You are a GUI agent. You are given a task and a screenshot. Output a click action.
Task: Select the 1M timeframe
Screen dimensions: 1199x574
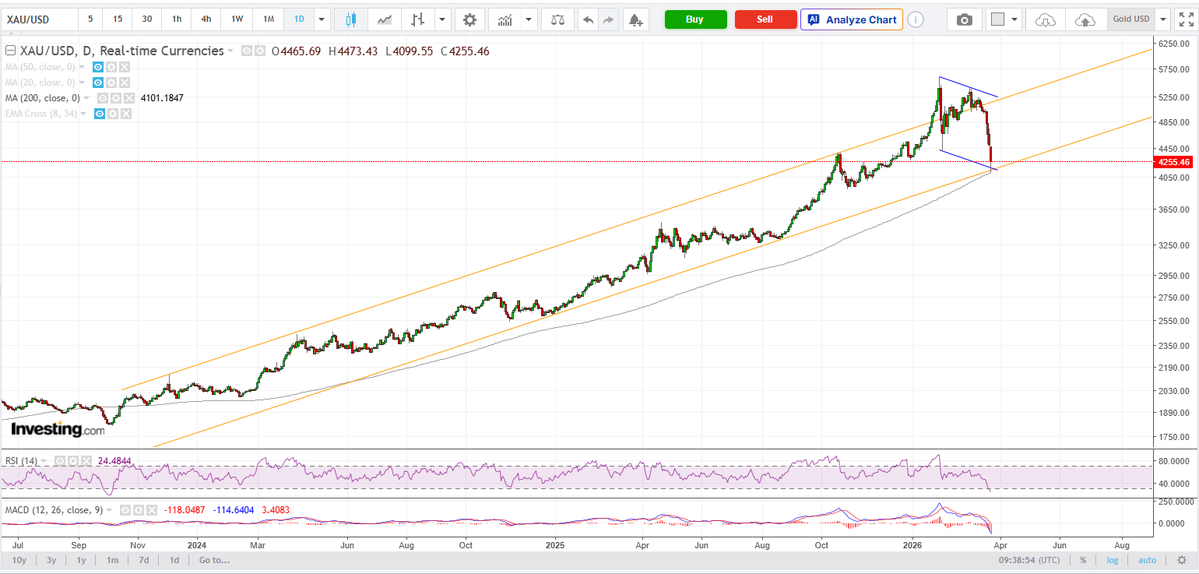[268, 19]
